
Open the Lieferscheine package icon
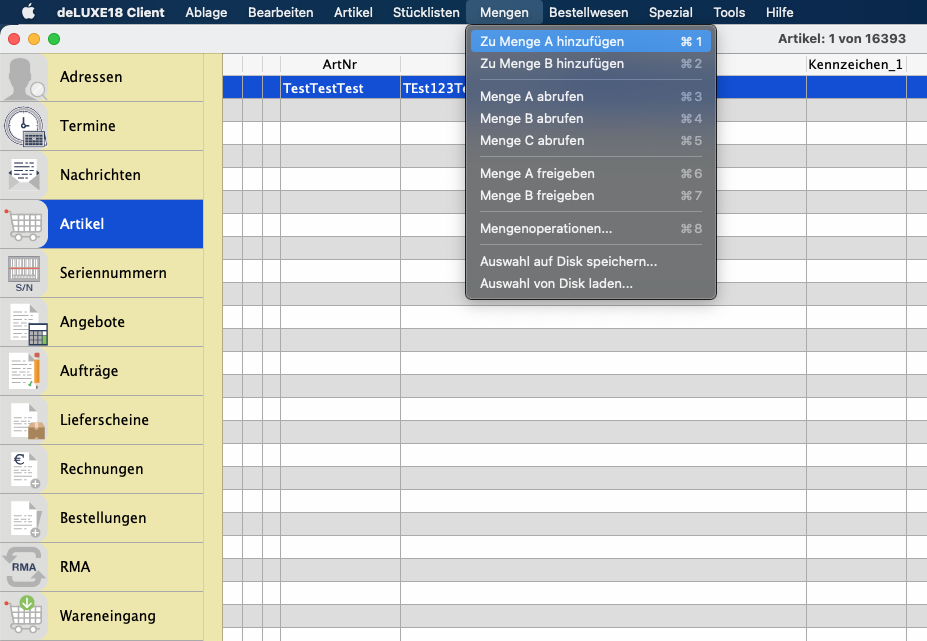pos(25,420)
